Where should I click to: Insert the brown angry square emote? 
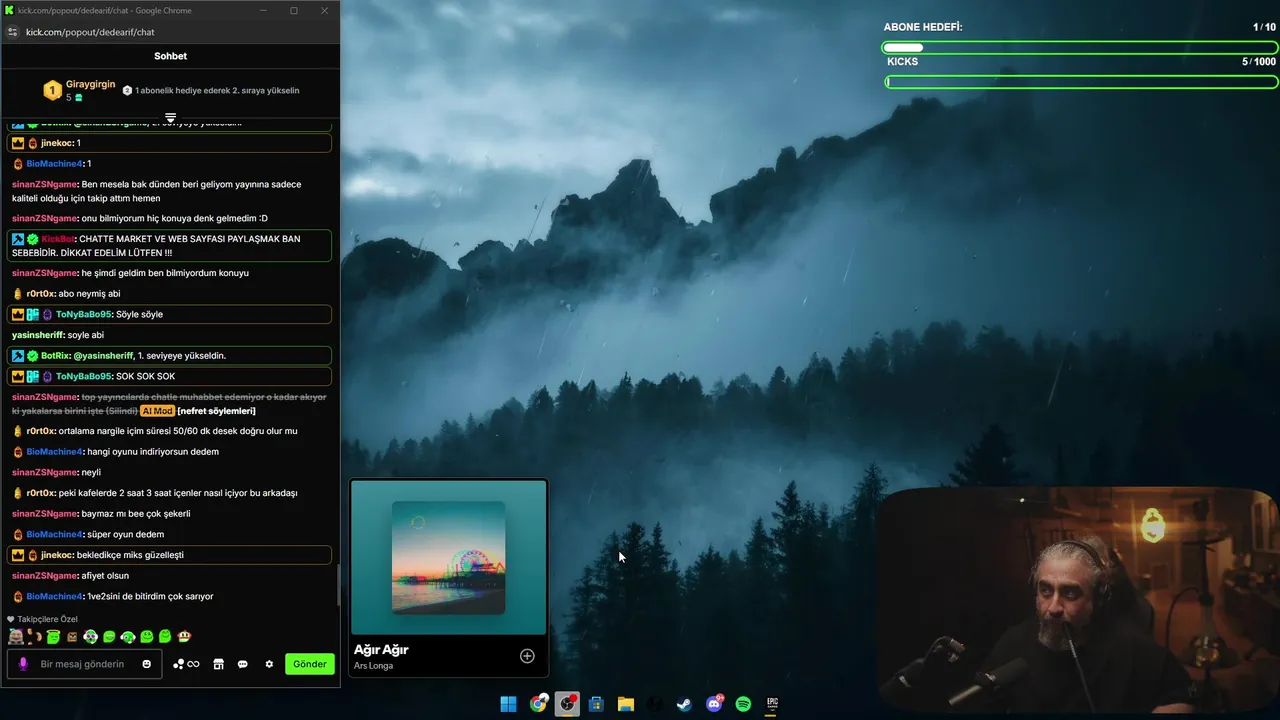pyautogui.click(x=72, y=636)
